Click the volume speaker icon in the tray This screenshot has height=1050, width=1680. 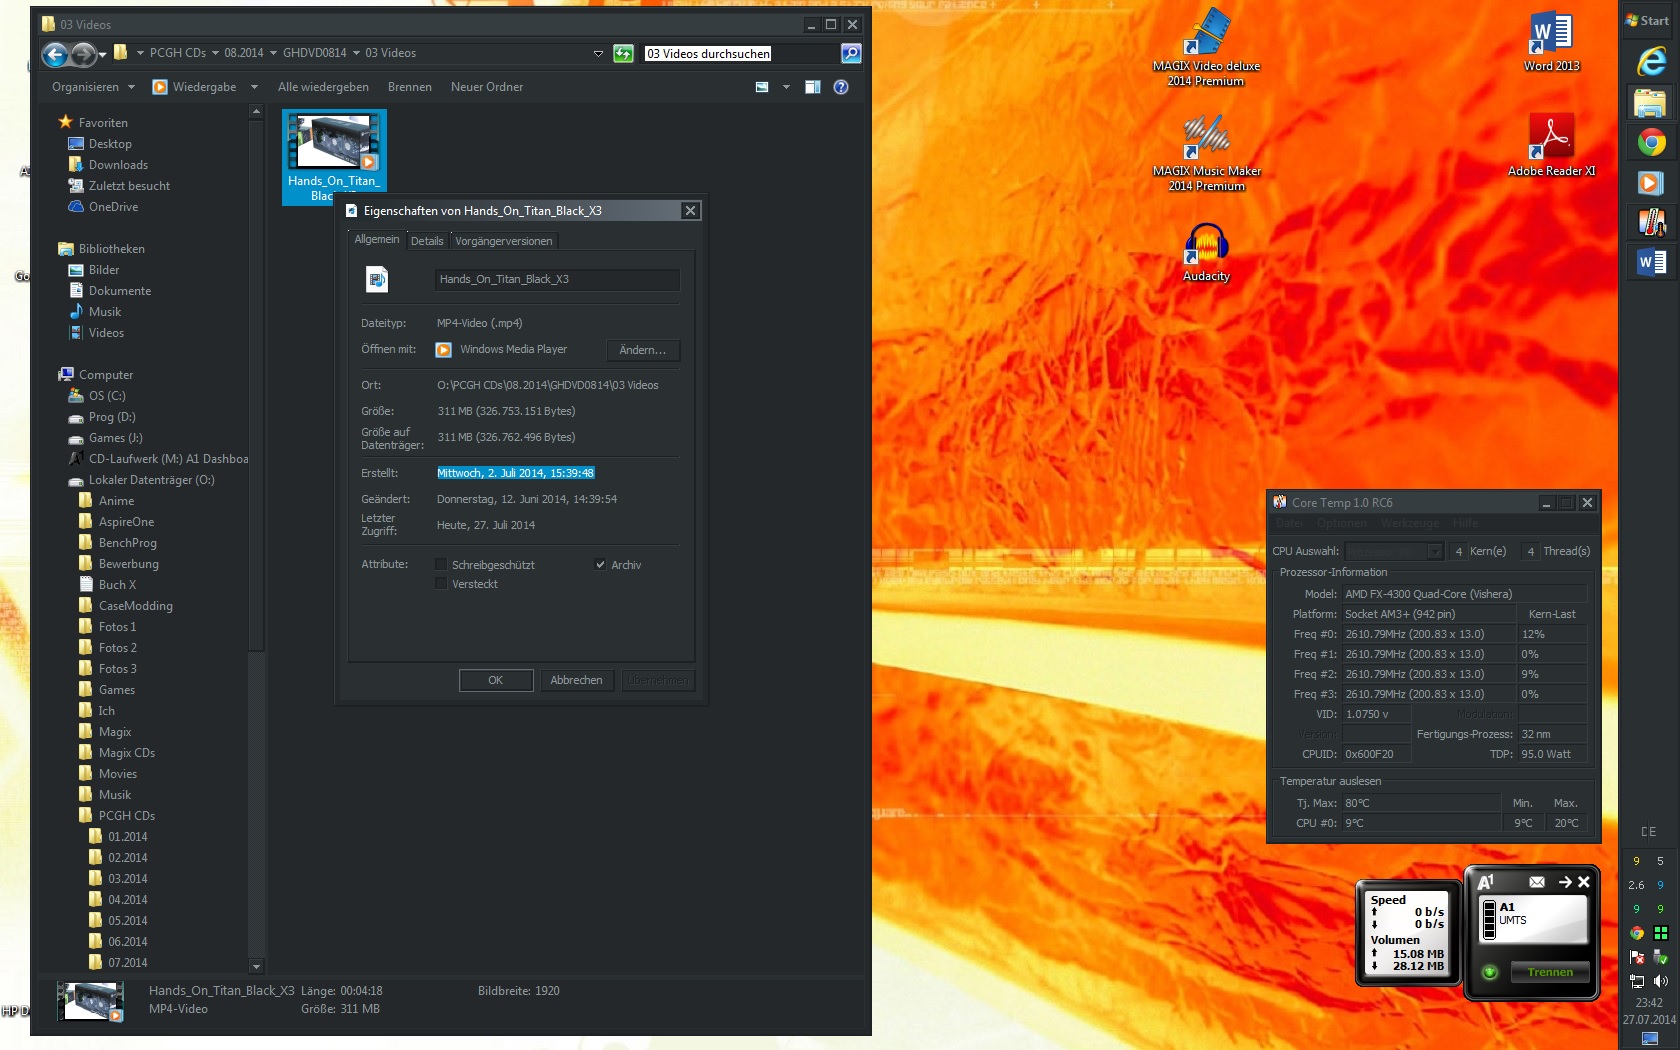click(1661, 981)
